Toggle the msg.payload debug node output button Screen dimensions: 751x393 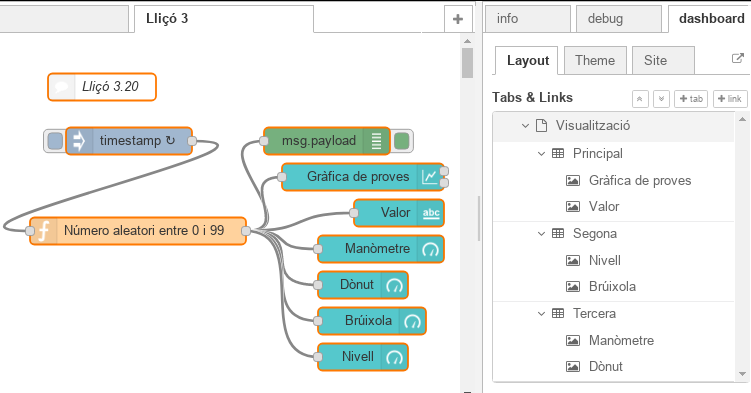click(401, 141)
